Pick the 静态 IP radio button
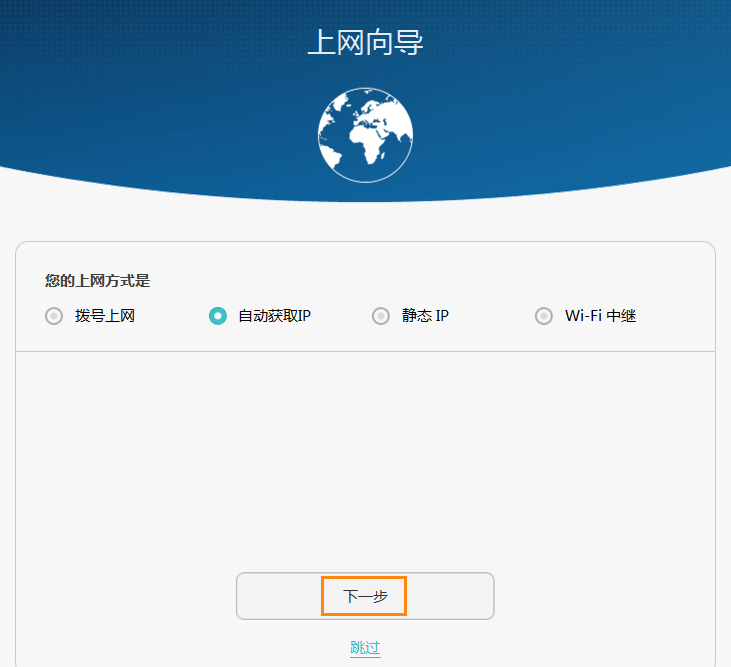The width and height of the screenshot is (731, 667). pos(380,316)
